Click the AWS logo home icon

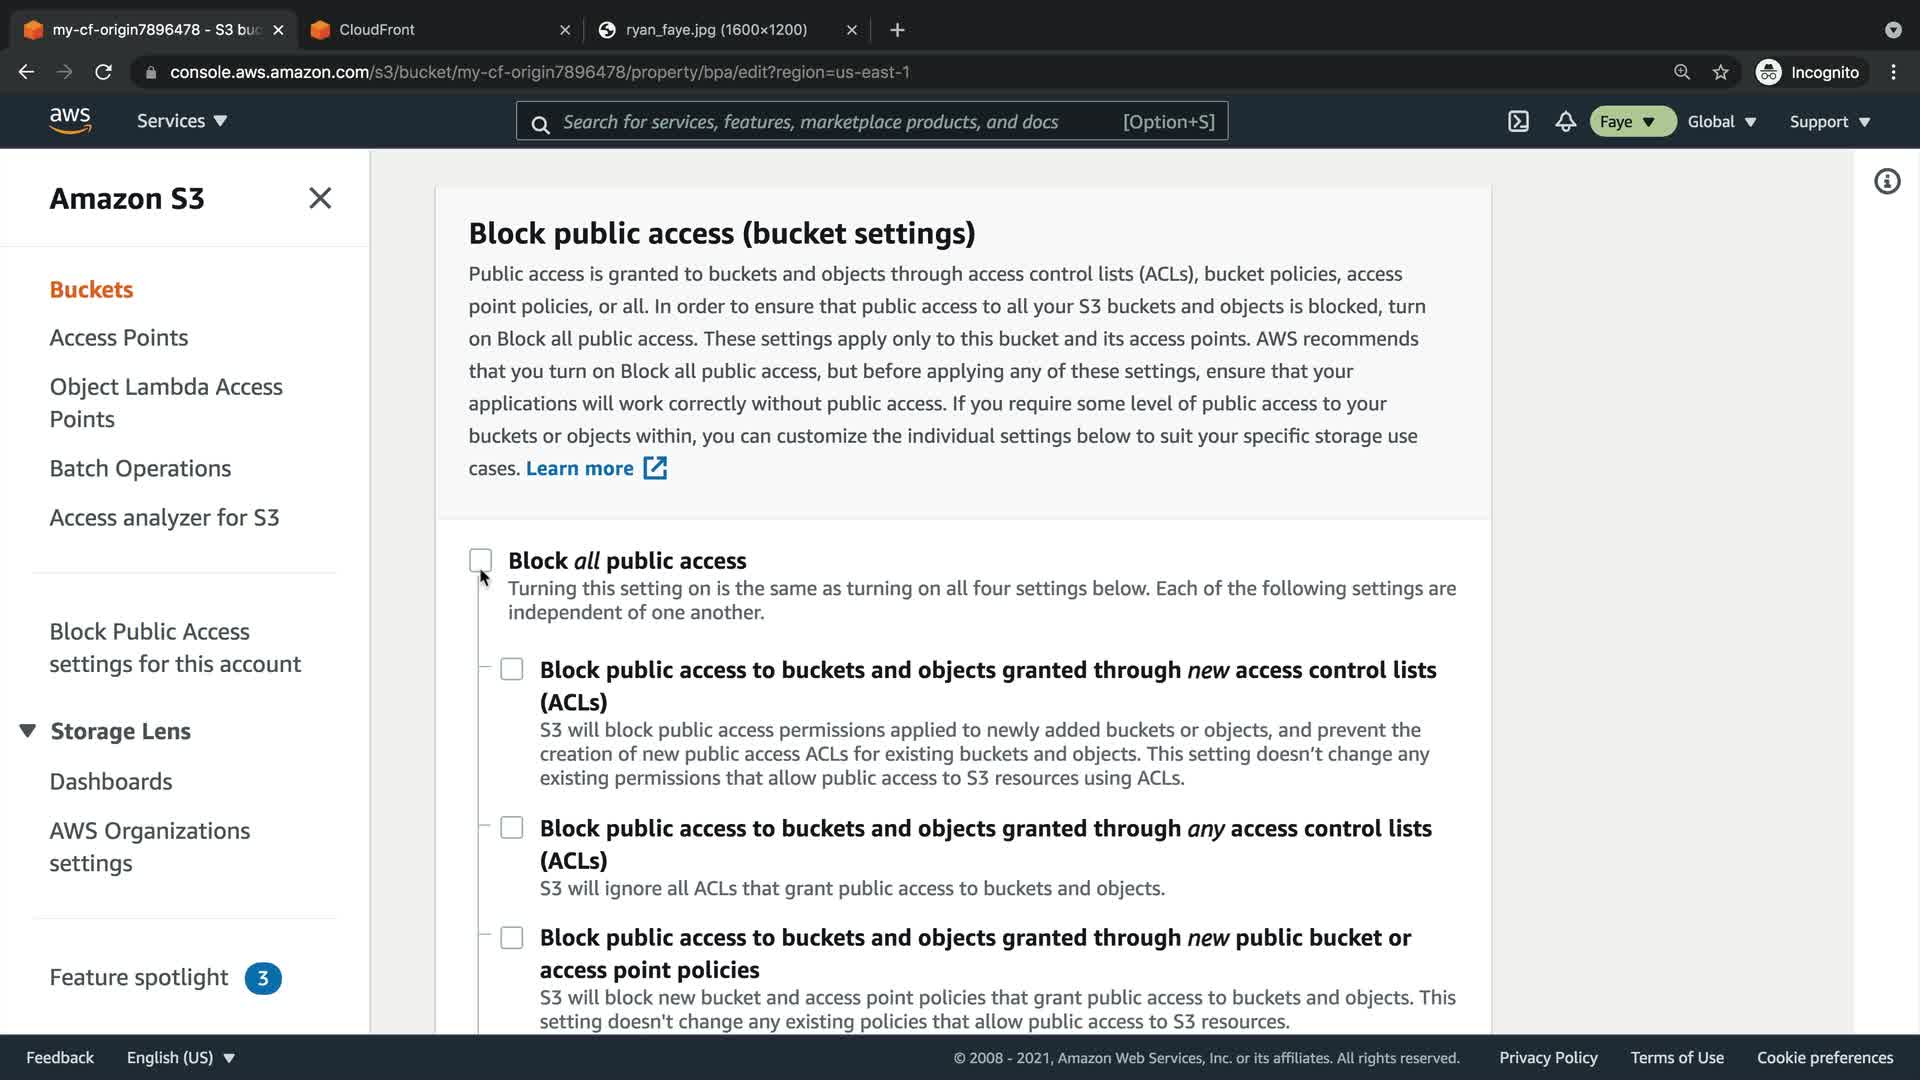point(70,121)
